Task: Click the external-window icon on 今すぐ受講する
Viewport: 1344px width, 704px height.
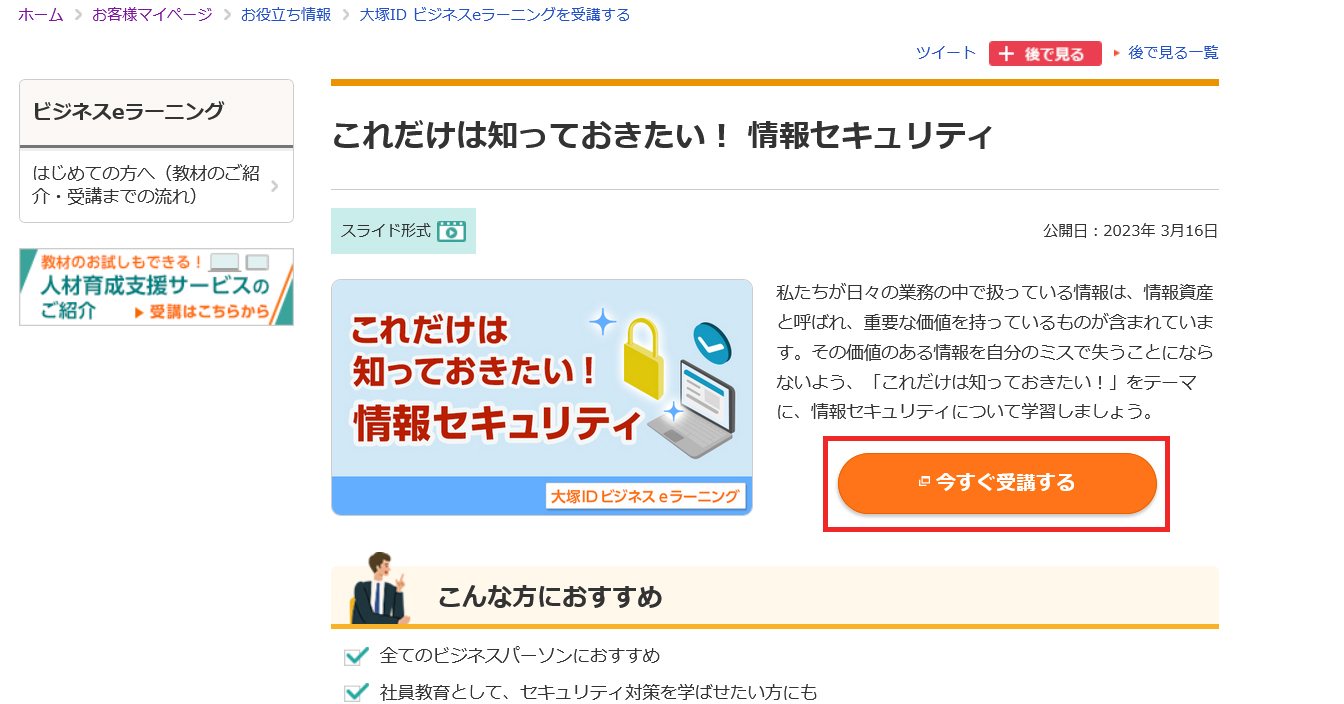Action: click(924, 482)
